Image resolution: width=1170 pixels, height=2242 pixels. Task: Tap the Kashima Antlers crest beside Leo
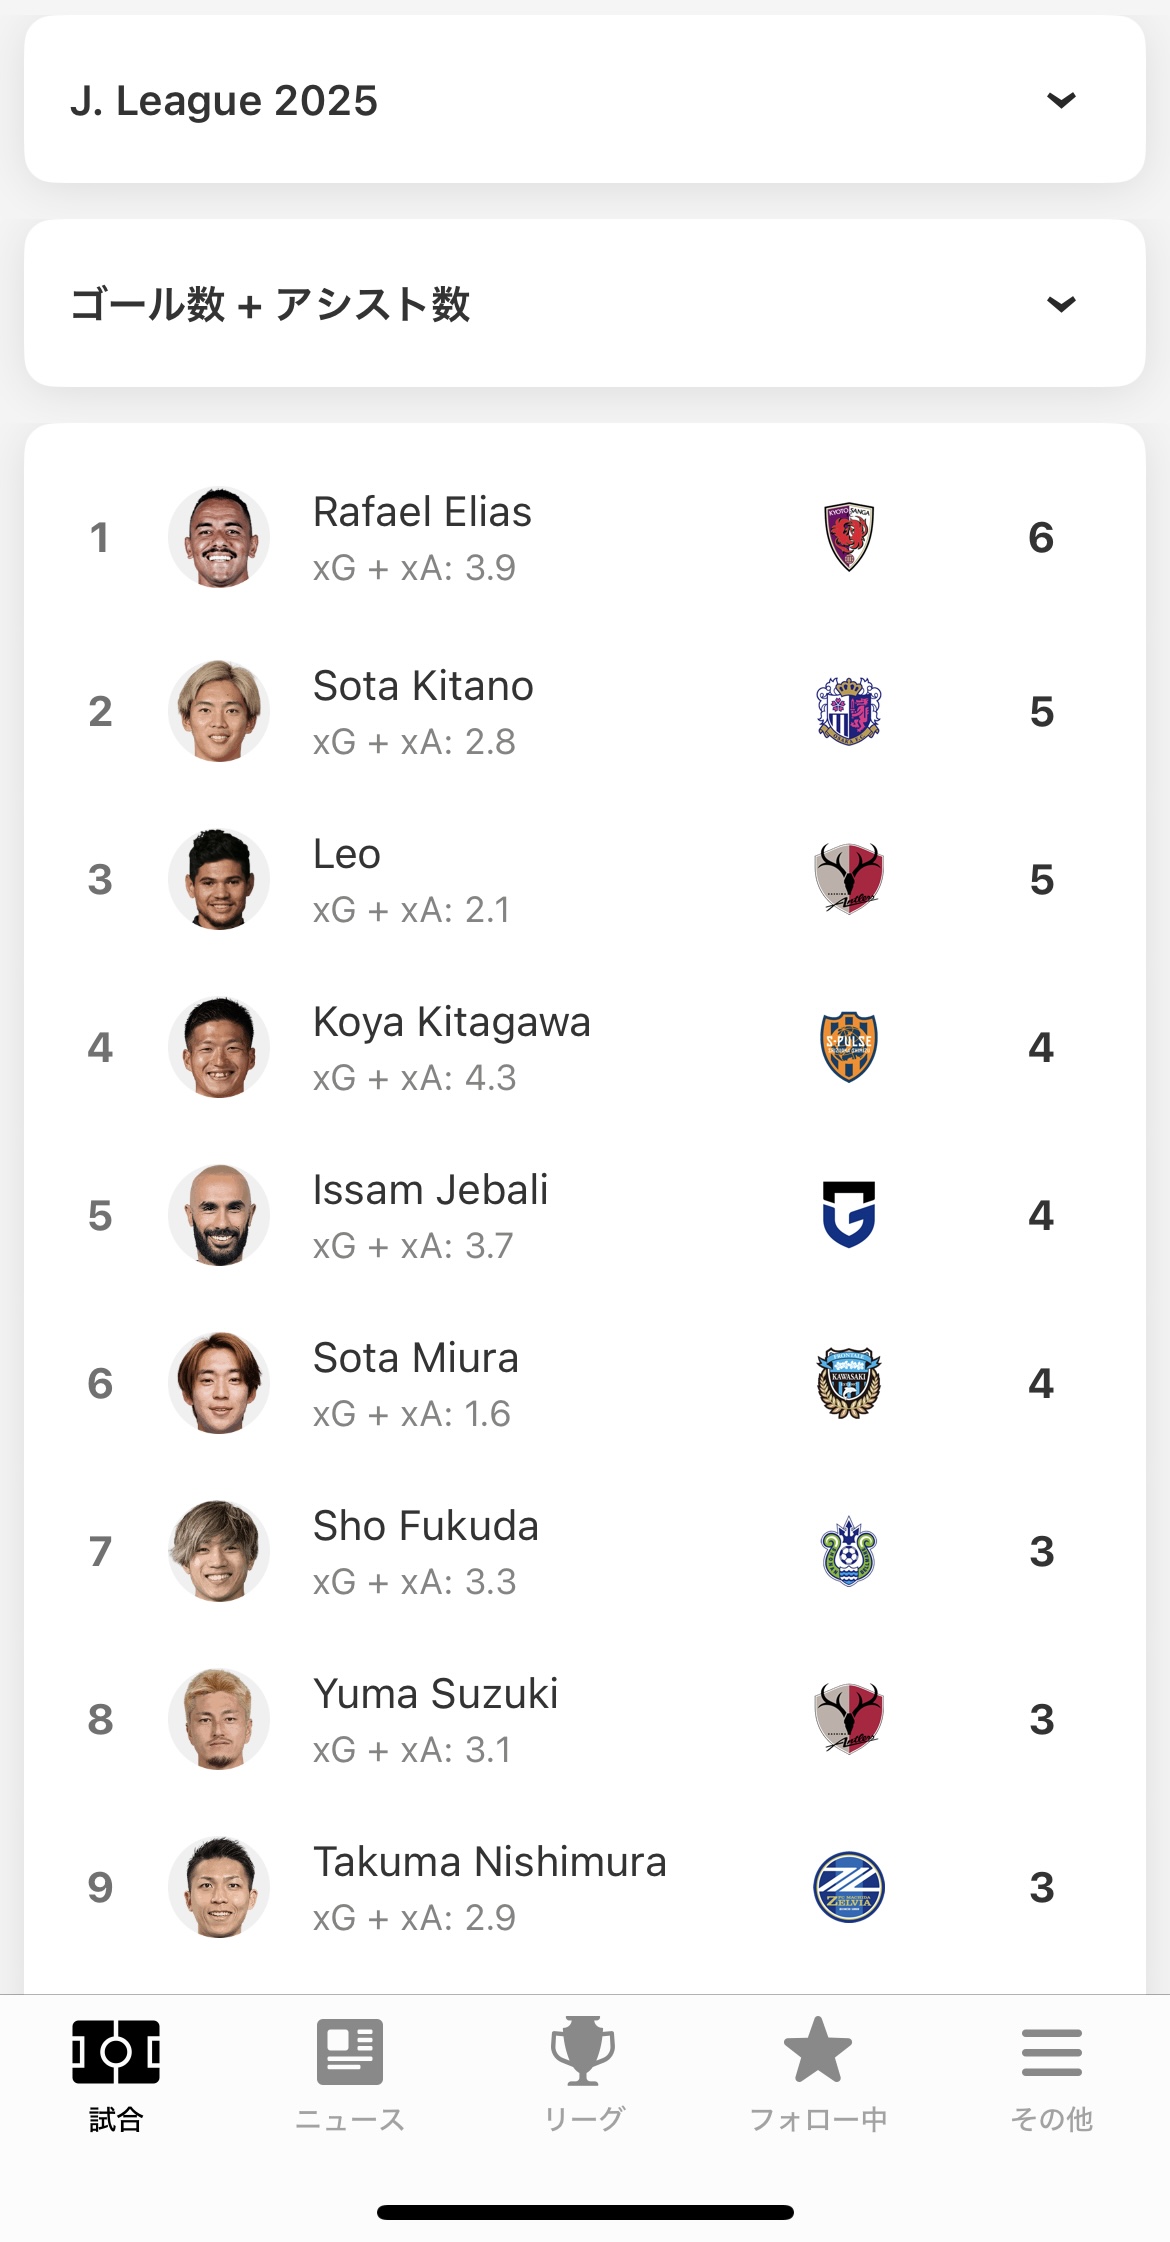[849, 878]
